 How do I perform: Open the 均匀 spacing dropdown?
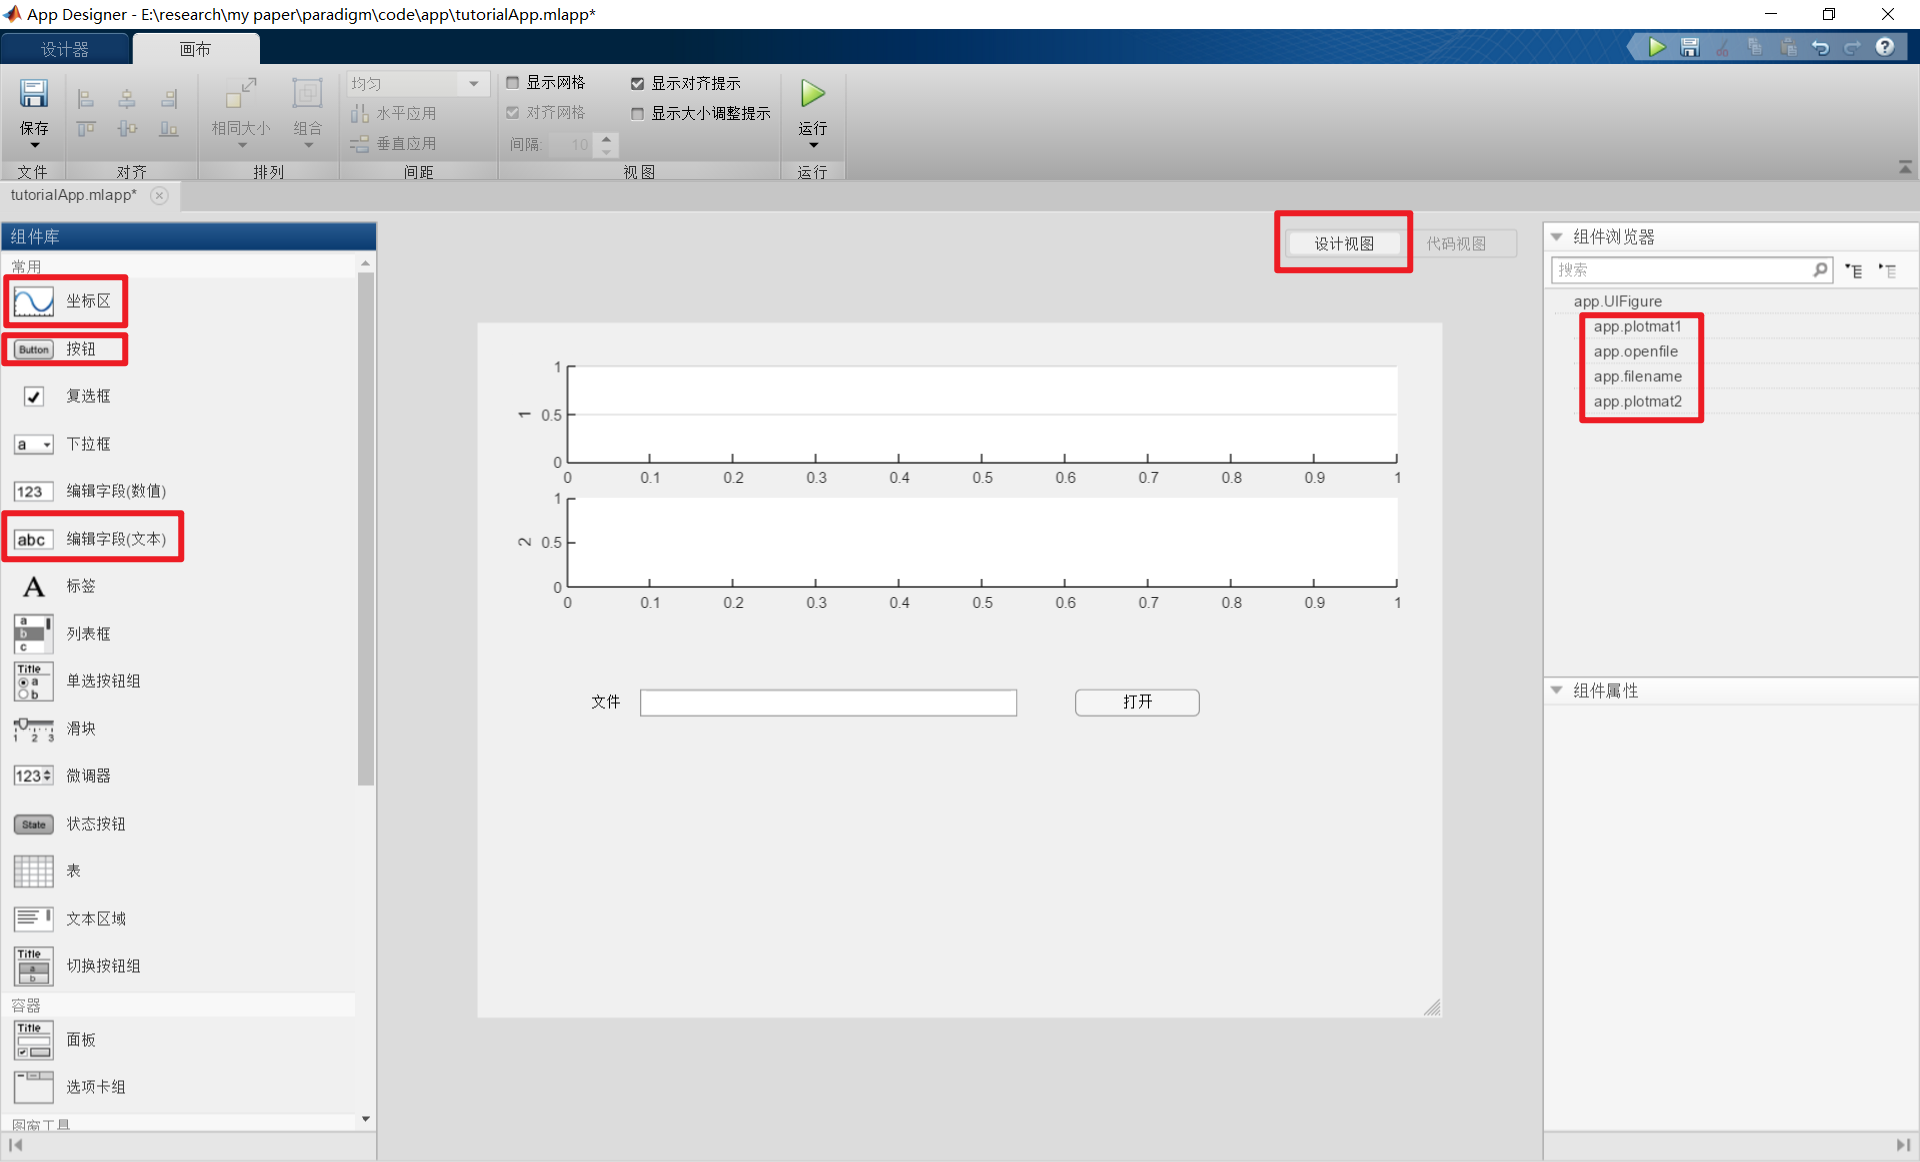pos(472,83)
